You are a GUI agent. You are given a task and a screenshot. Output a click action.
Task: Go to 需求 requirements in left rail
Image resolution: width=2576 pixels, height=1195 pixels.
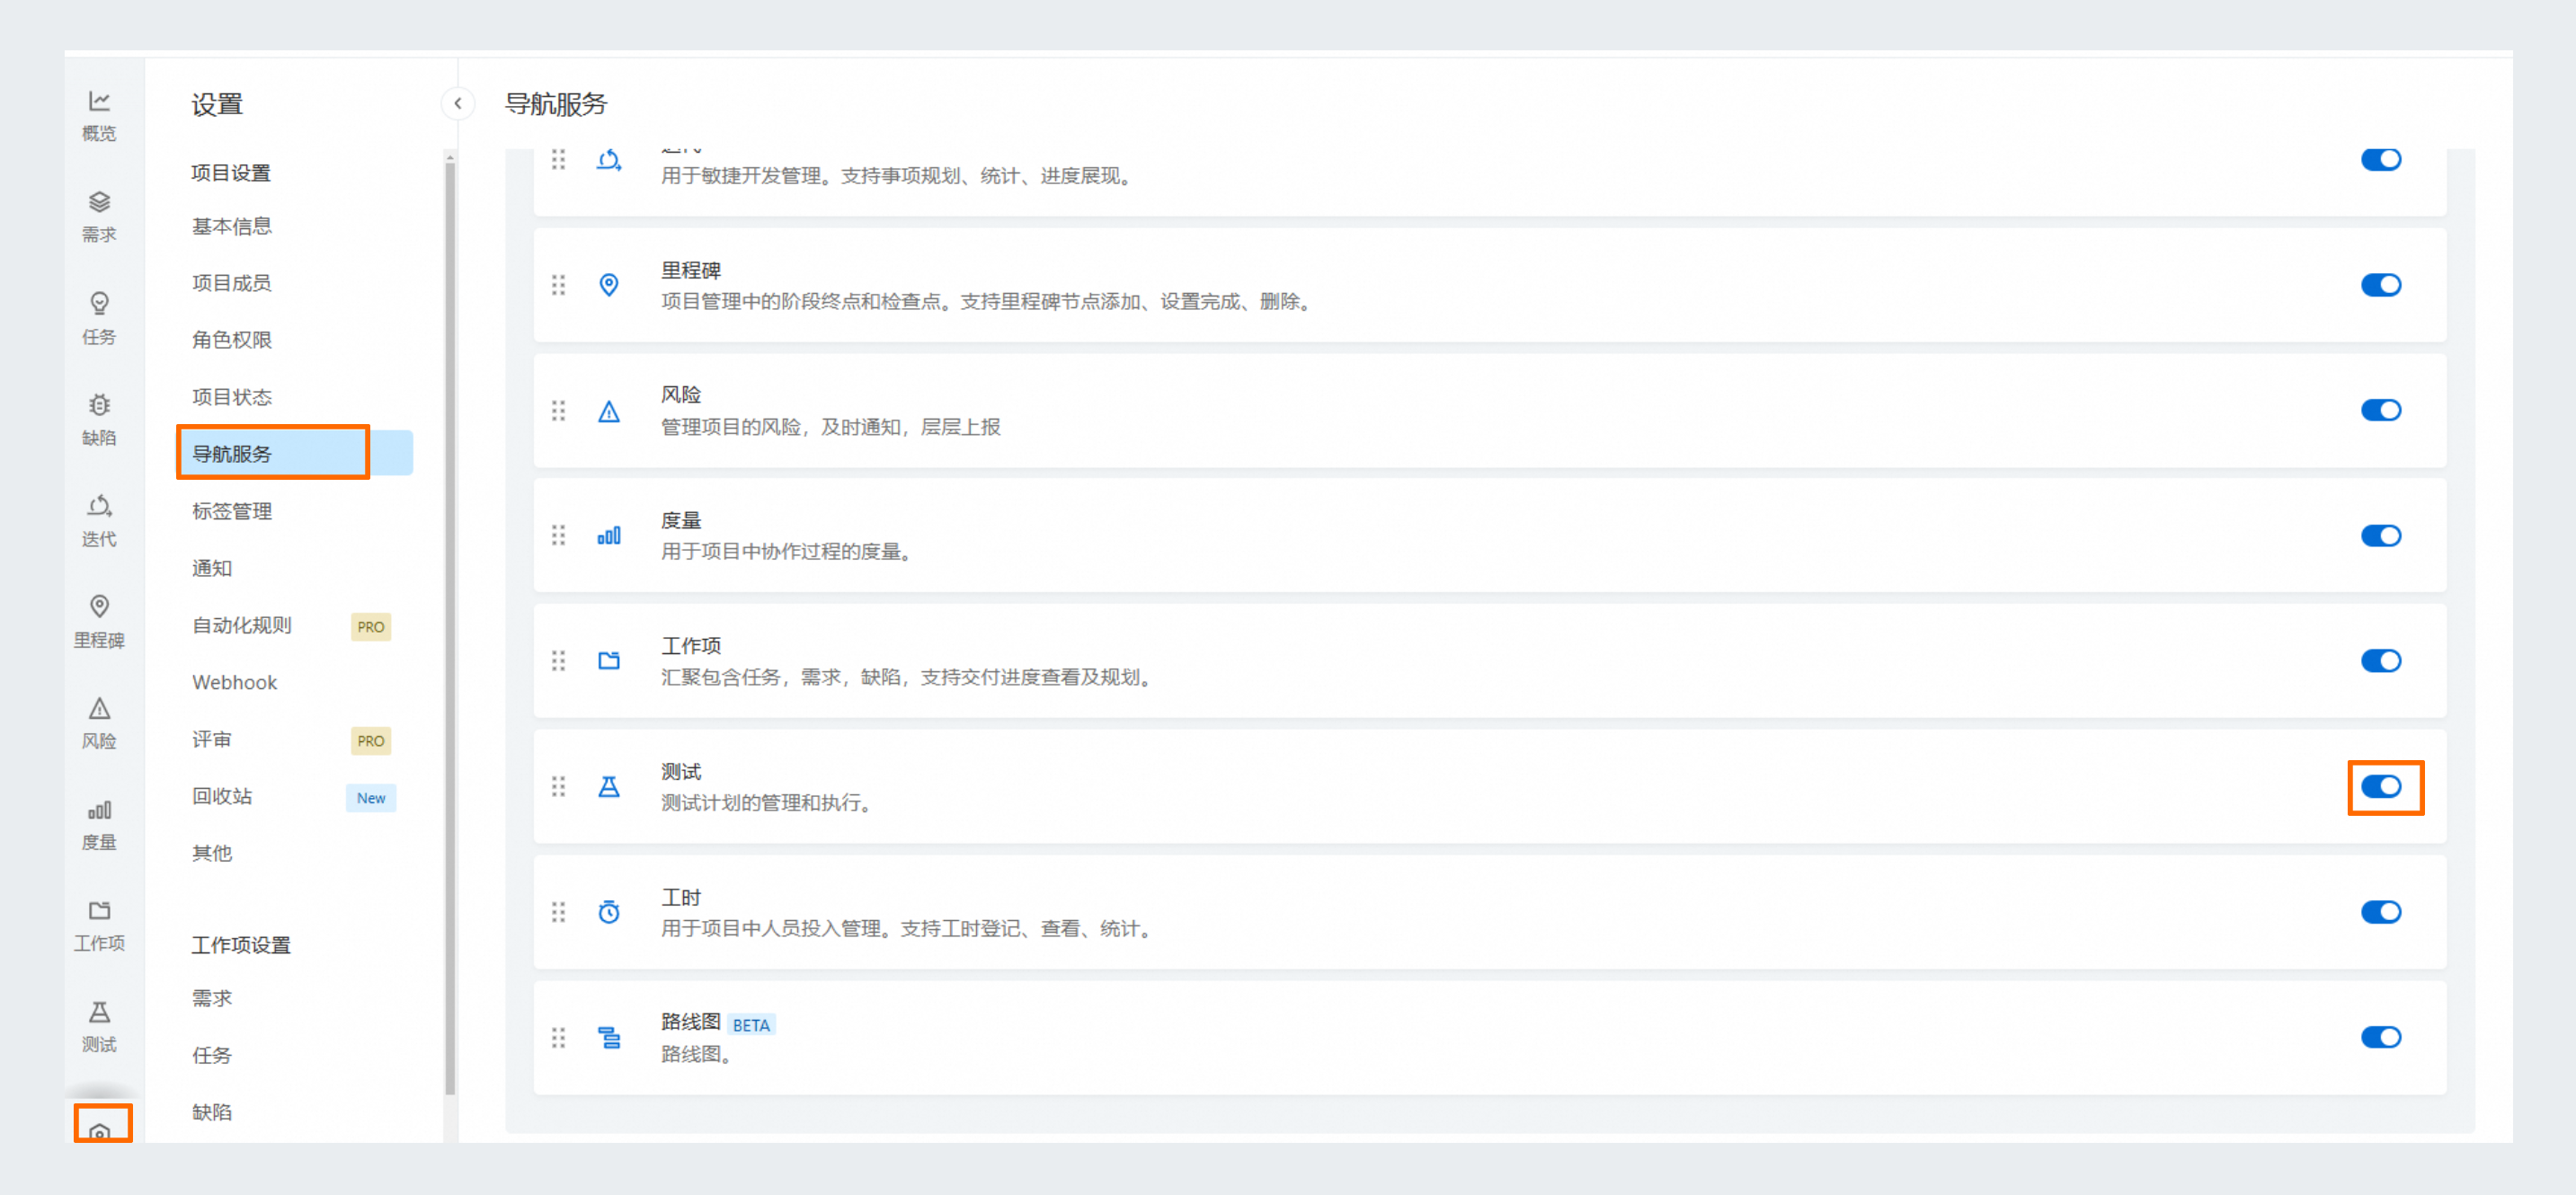[x=99, y=217]
